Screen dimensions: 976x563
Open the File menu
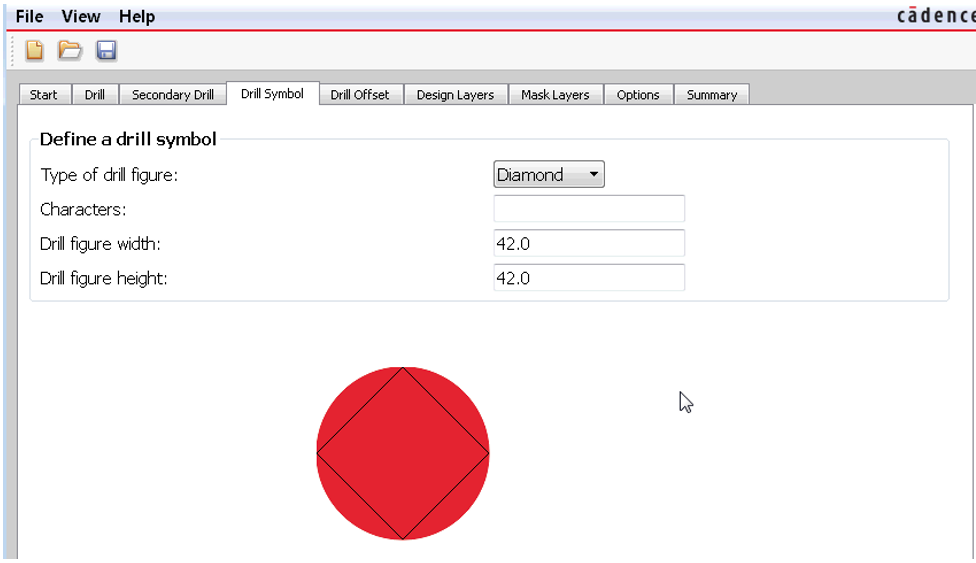coord(30,16)
